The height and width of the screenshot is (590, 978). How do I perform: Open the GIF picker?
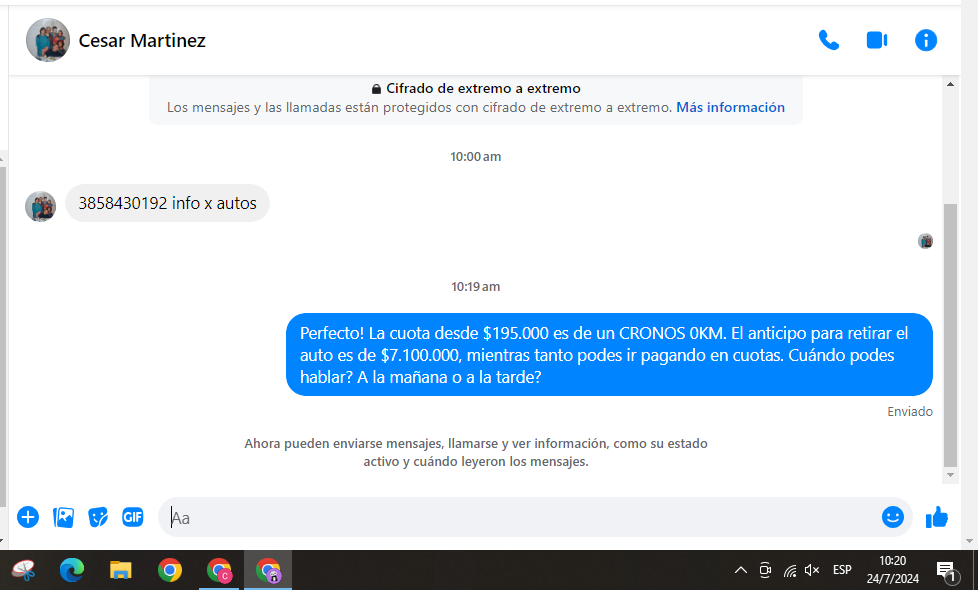[133, 517]
